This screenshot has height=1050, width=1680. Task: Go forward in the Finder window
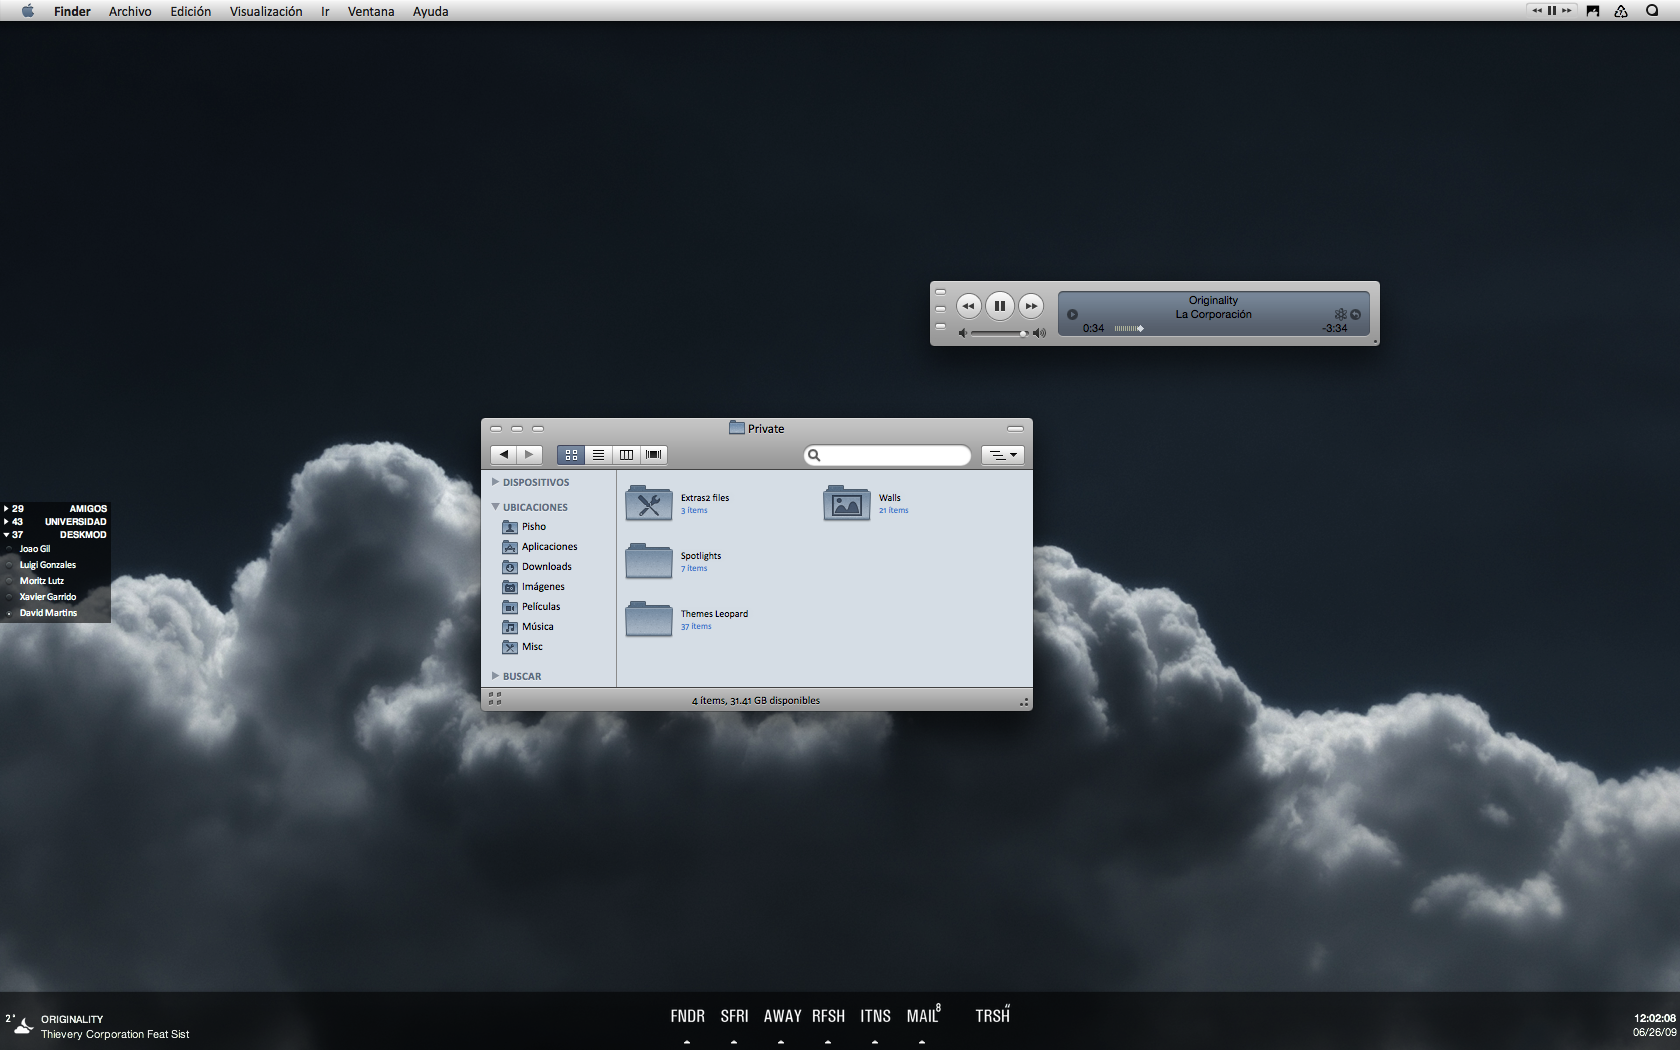pyautogui.click(x=530, y=455)
